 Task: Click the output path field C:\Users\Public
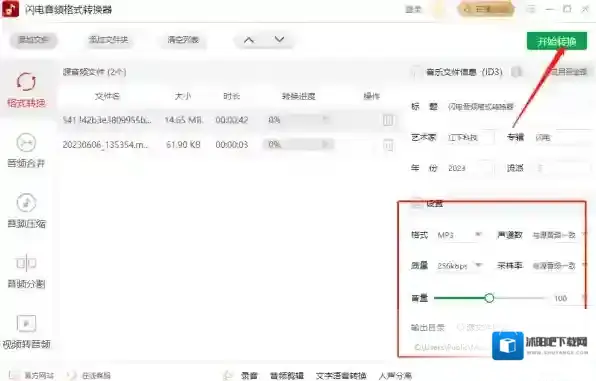pos(452,348)
